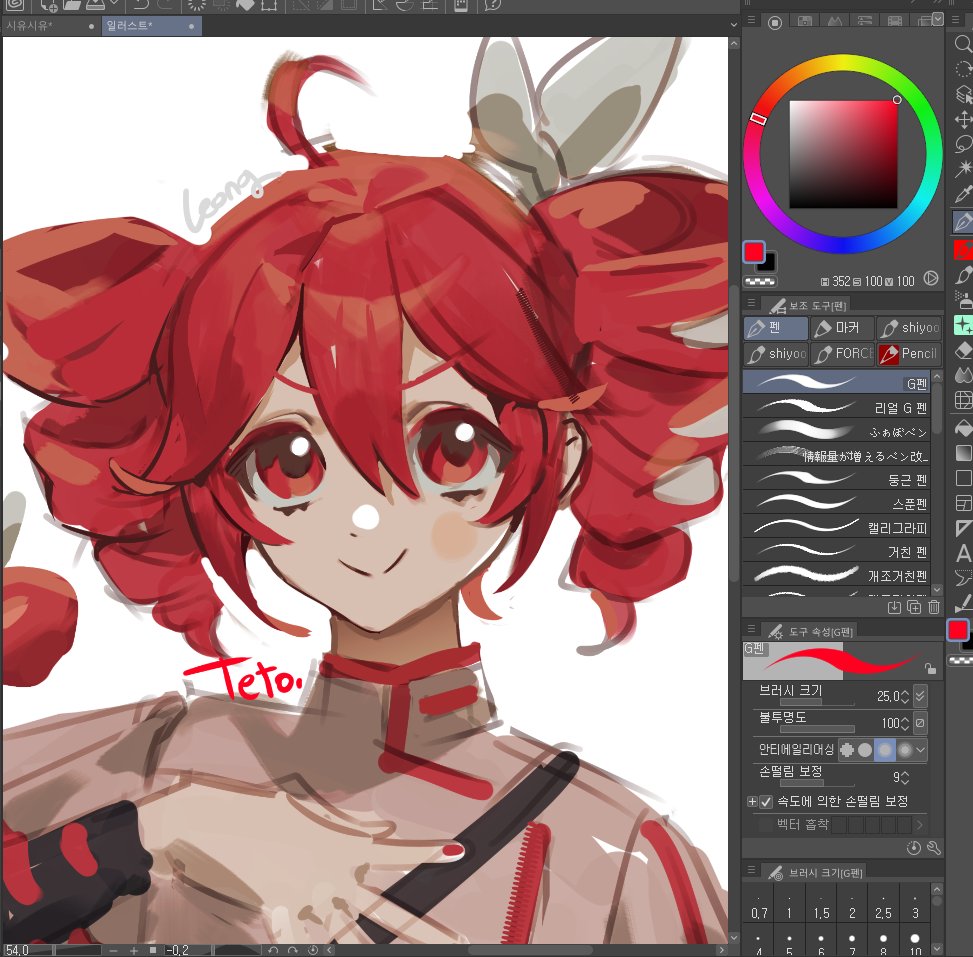Click the Undo arrow in command bar
This screenshot has width=973, height=957.
click(x=141, y=6)
